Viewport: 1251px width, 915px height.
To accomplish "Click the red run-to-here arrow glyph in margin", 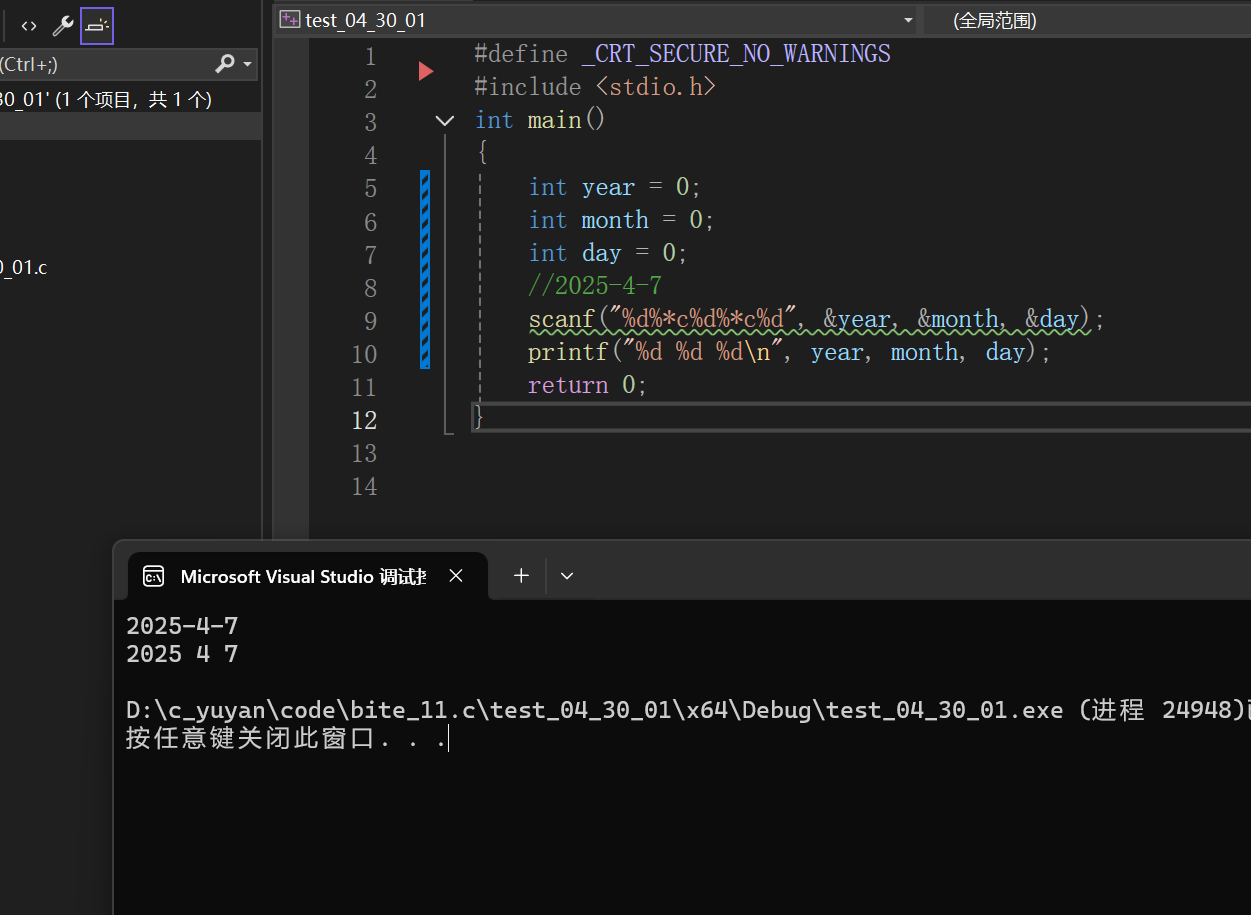I will [426, 71].
